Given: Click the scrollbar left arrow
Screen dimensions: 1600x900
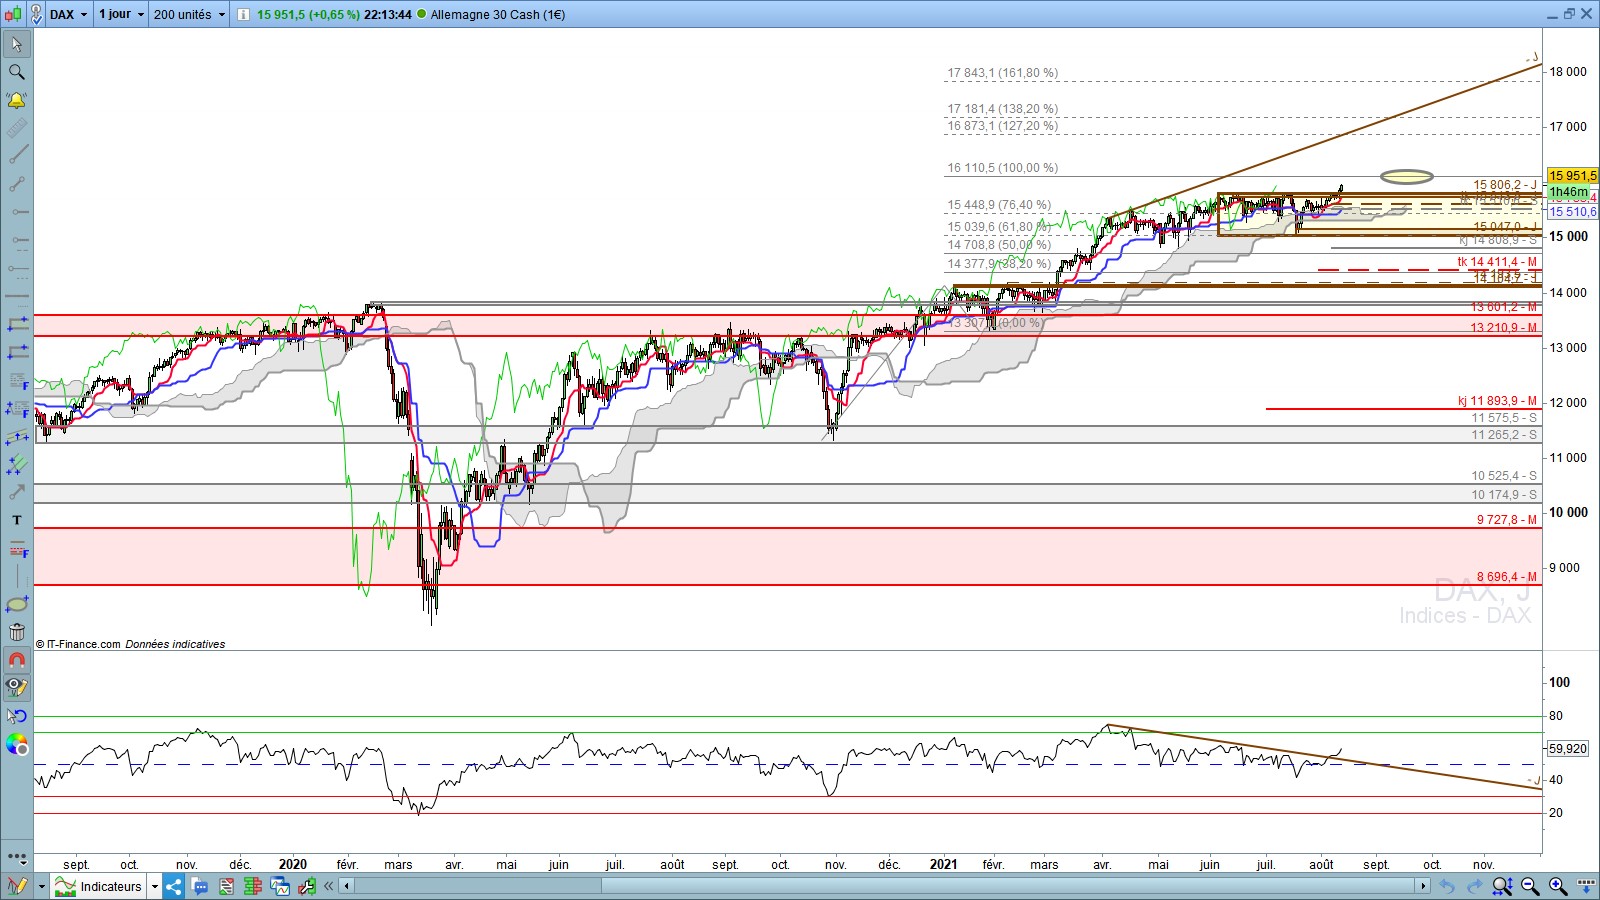Looking at the screenshot, I should click(x=346, y=886).
